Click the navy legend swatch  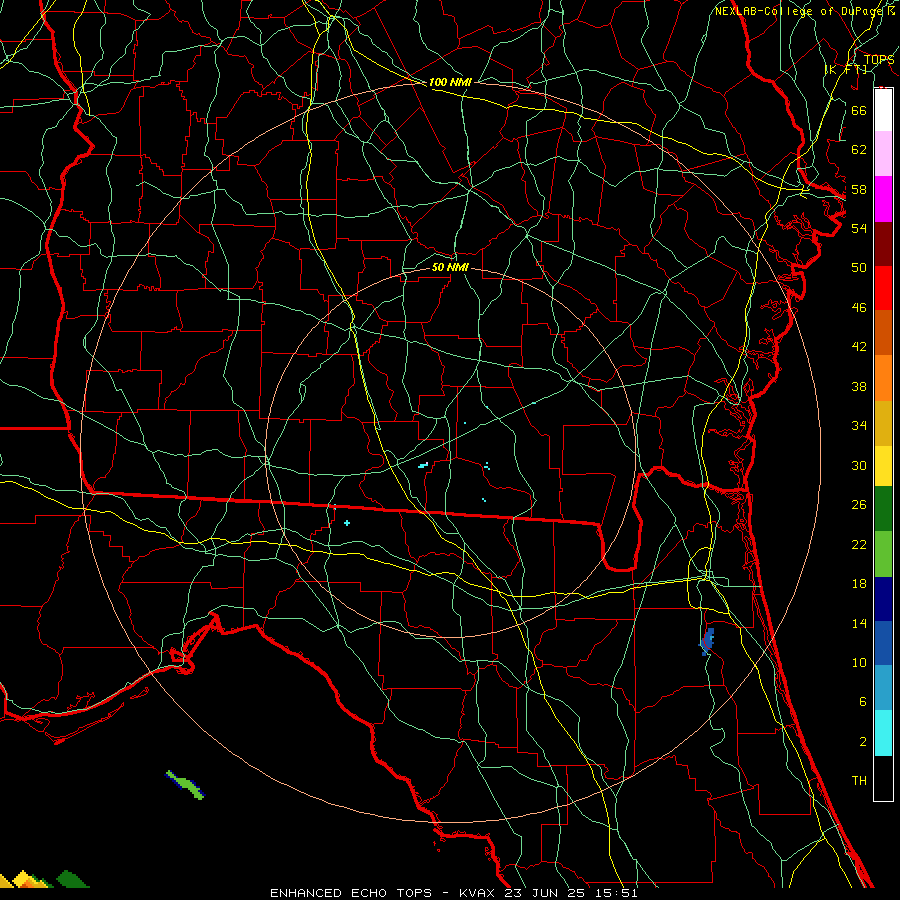[x=883, y=599]
